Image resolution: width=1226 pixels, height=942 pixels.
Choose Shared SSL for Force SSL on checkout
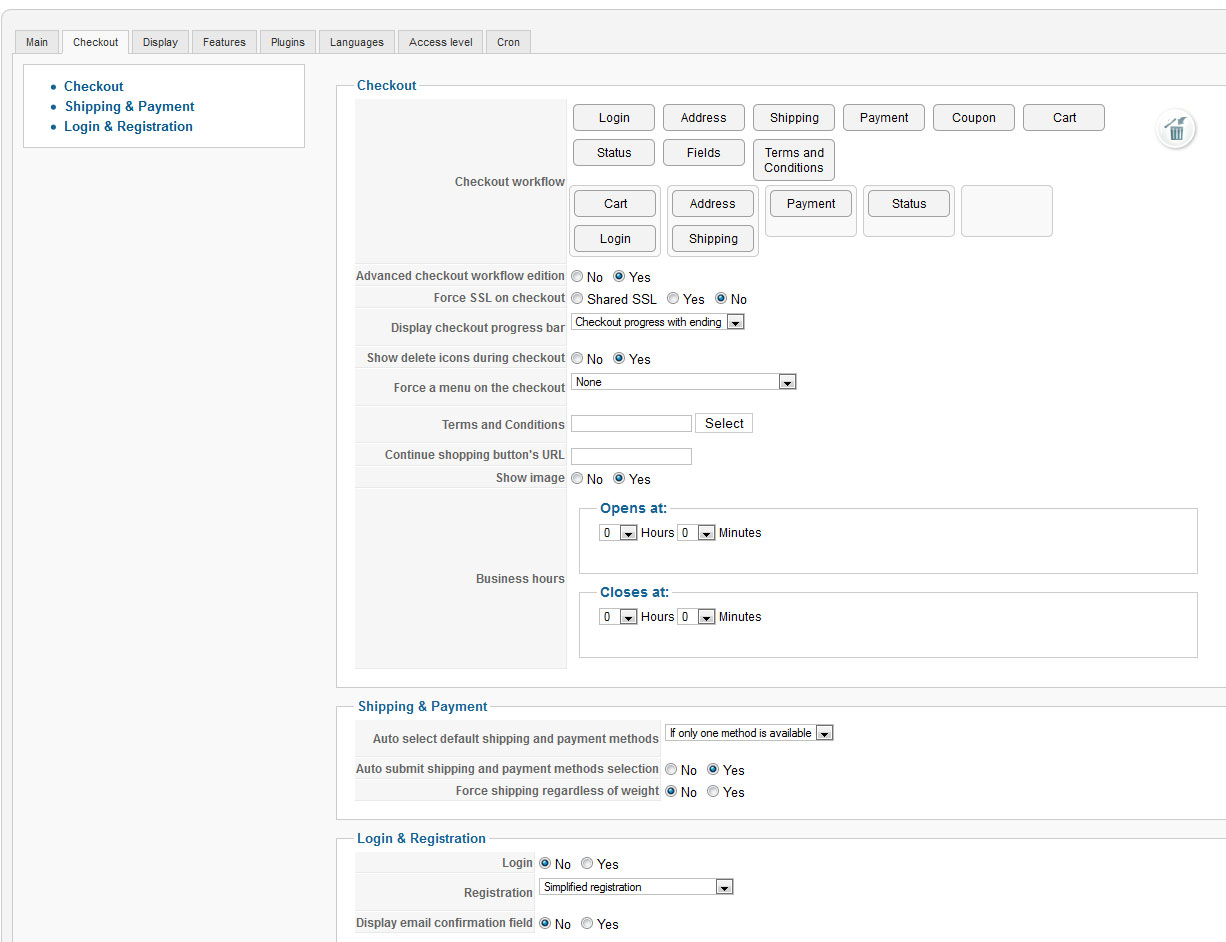pyautogui.click(x=577, y=299)
